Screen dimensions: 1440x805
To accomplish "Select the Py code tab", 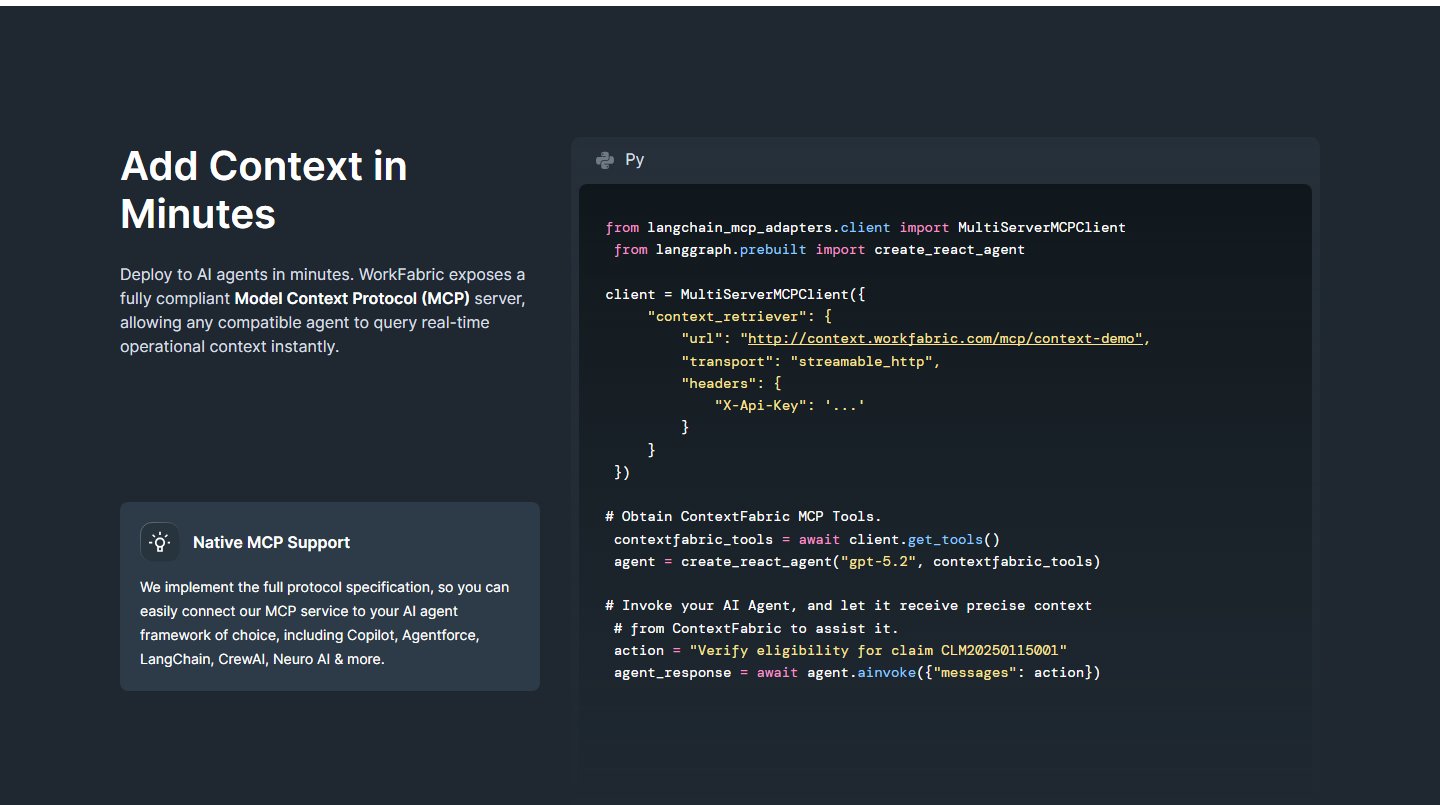I will pyautogui.click(x=620, y=160).
